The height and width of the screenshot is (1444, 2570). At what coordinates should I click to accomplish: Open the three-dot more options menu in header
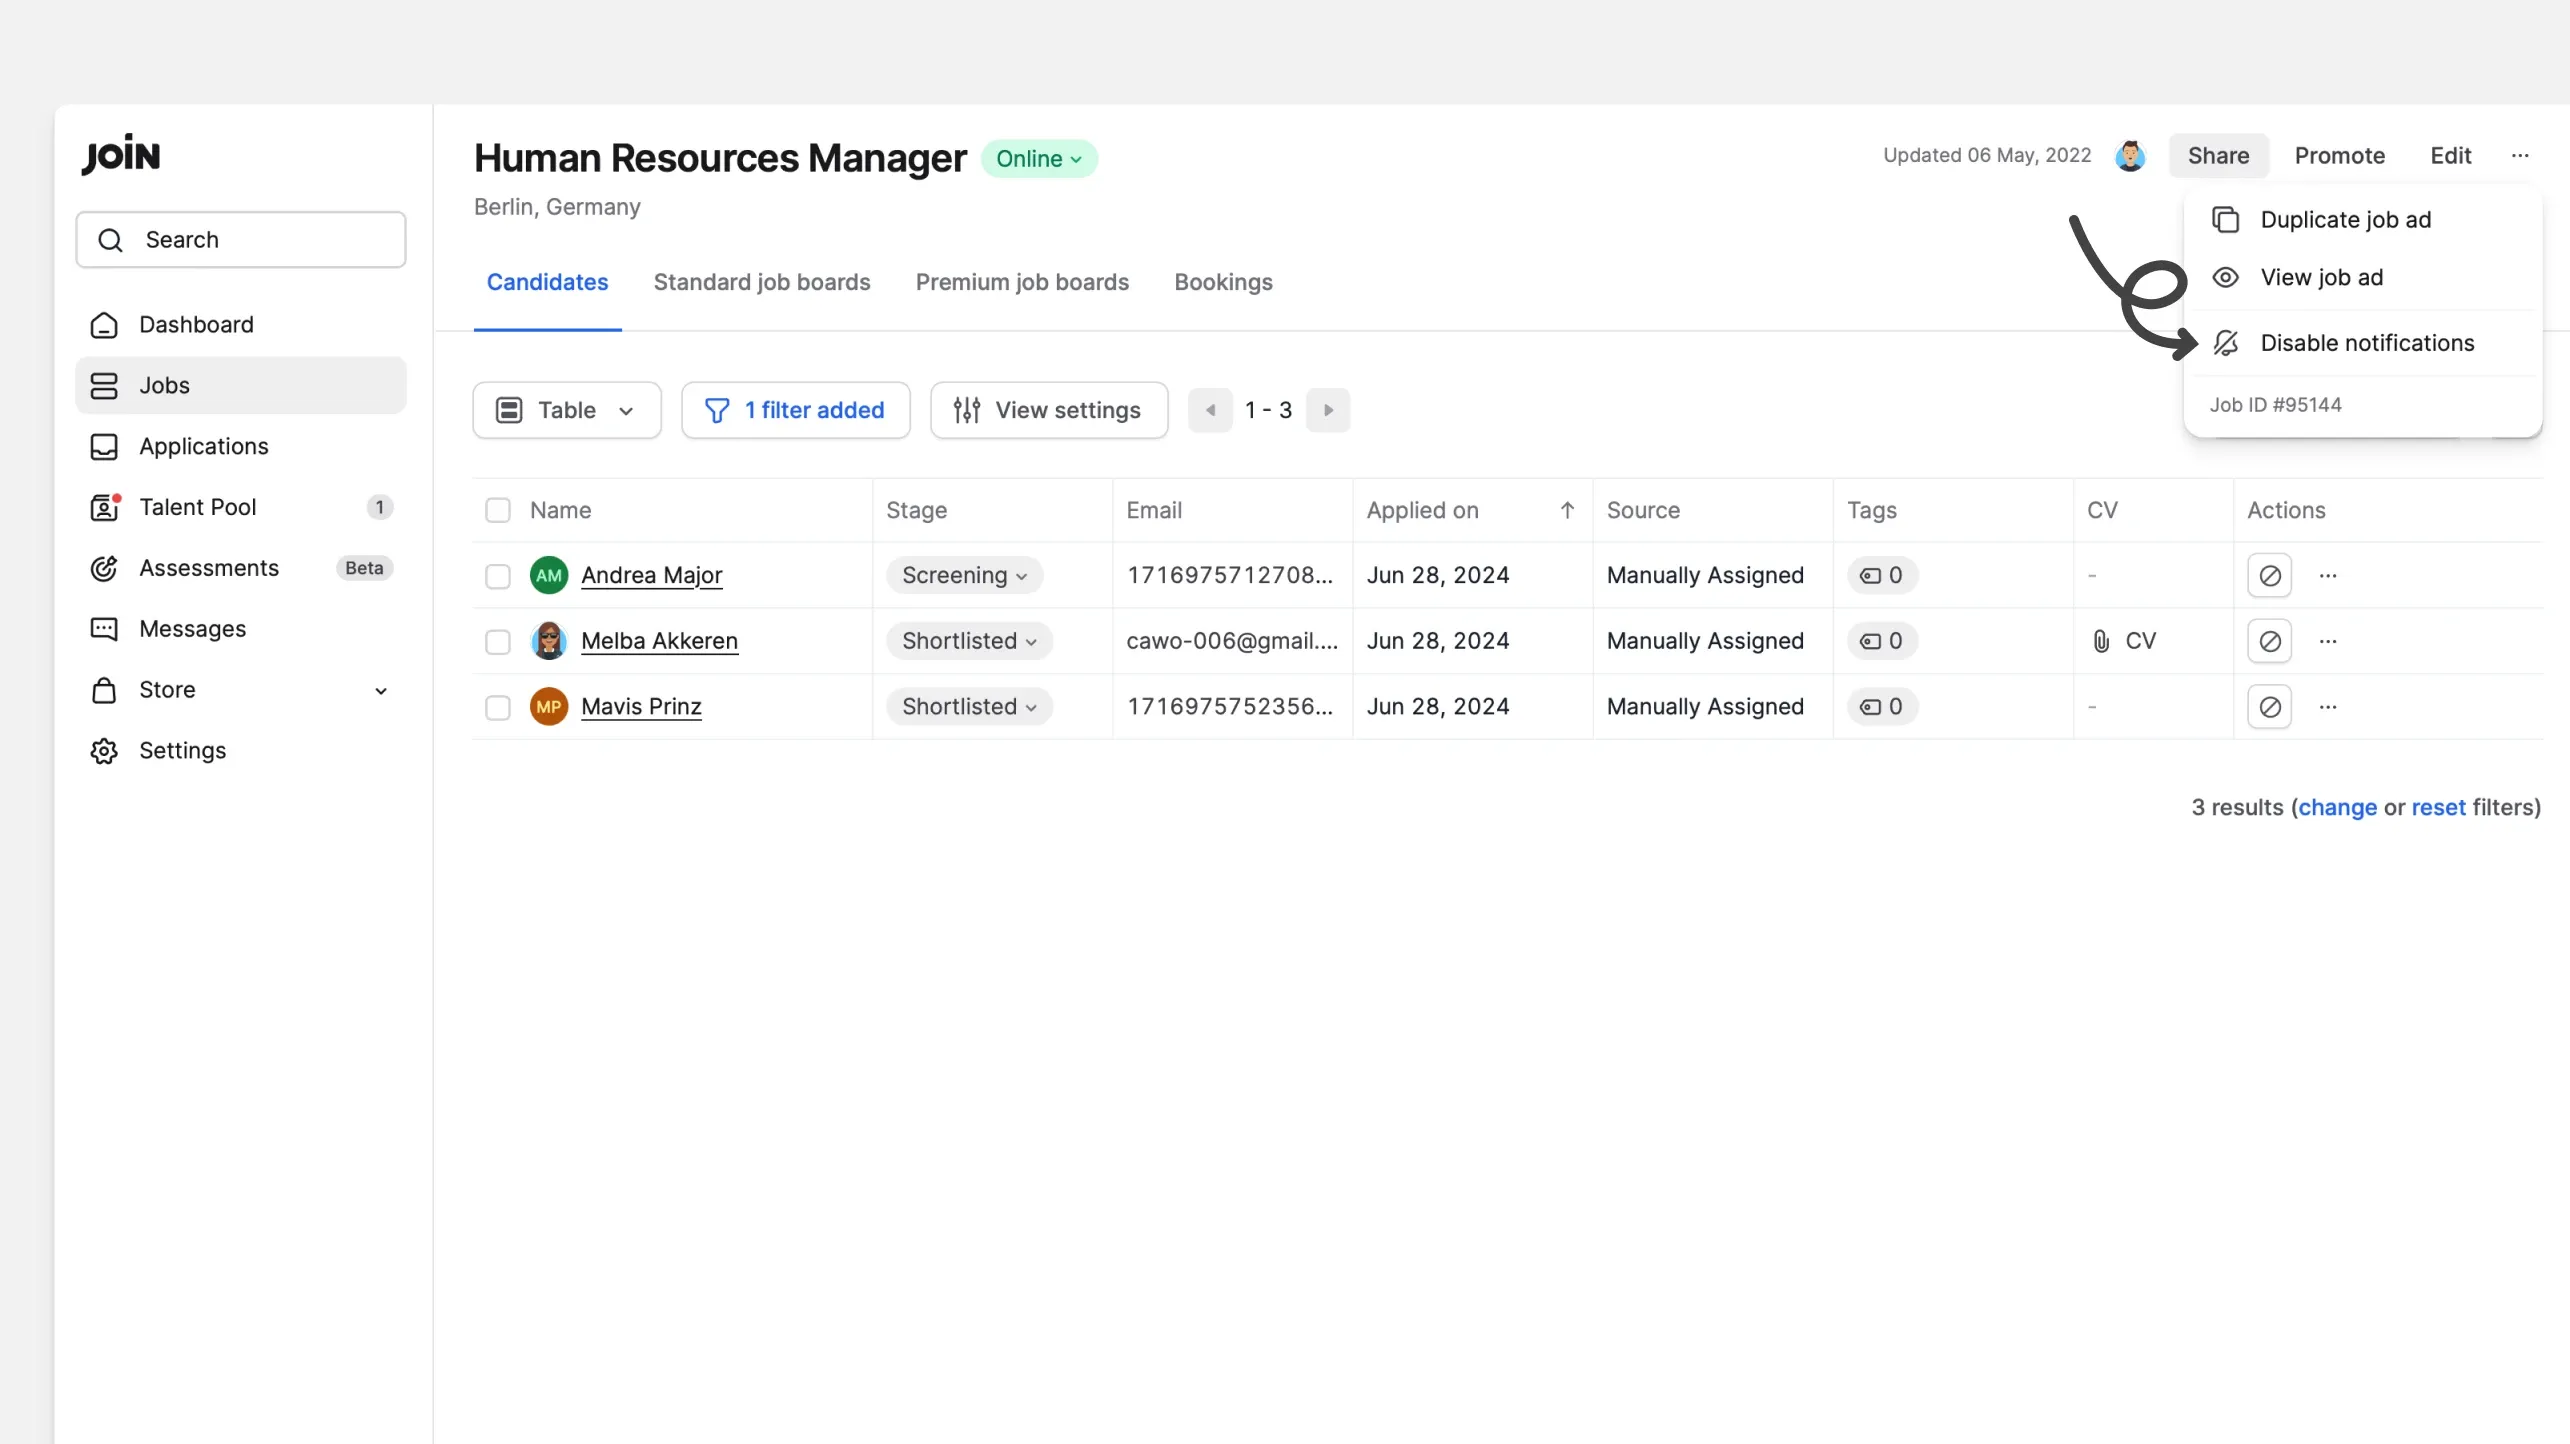(2520, 156)
